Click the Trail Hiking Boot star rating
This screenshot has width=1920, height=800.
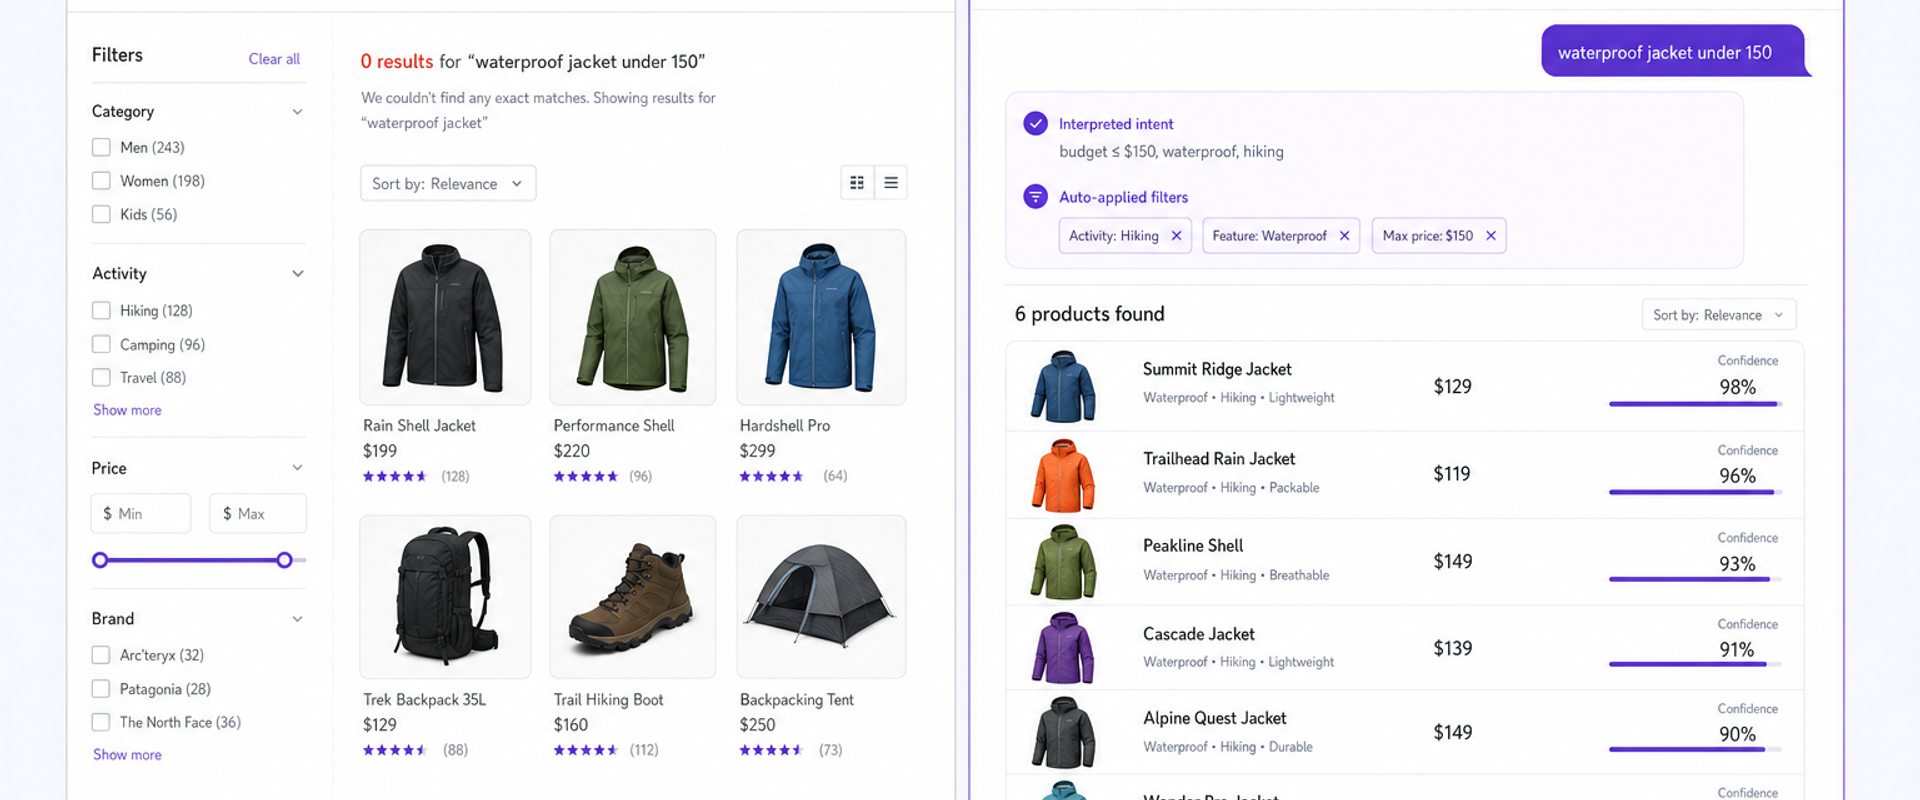[586, 750]
